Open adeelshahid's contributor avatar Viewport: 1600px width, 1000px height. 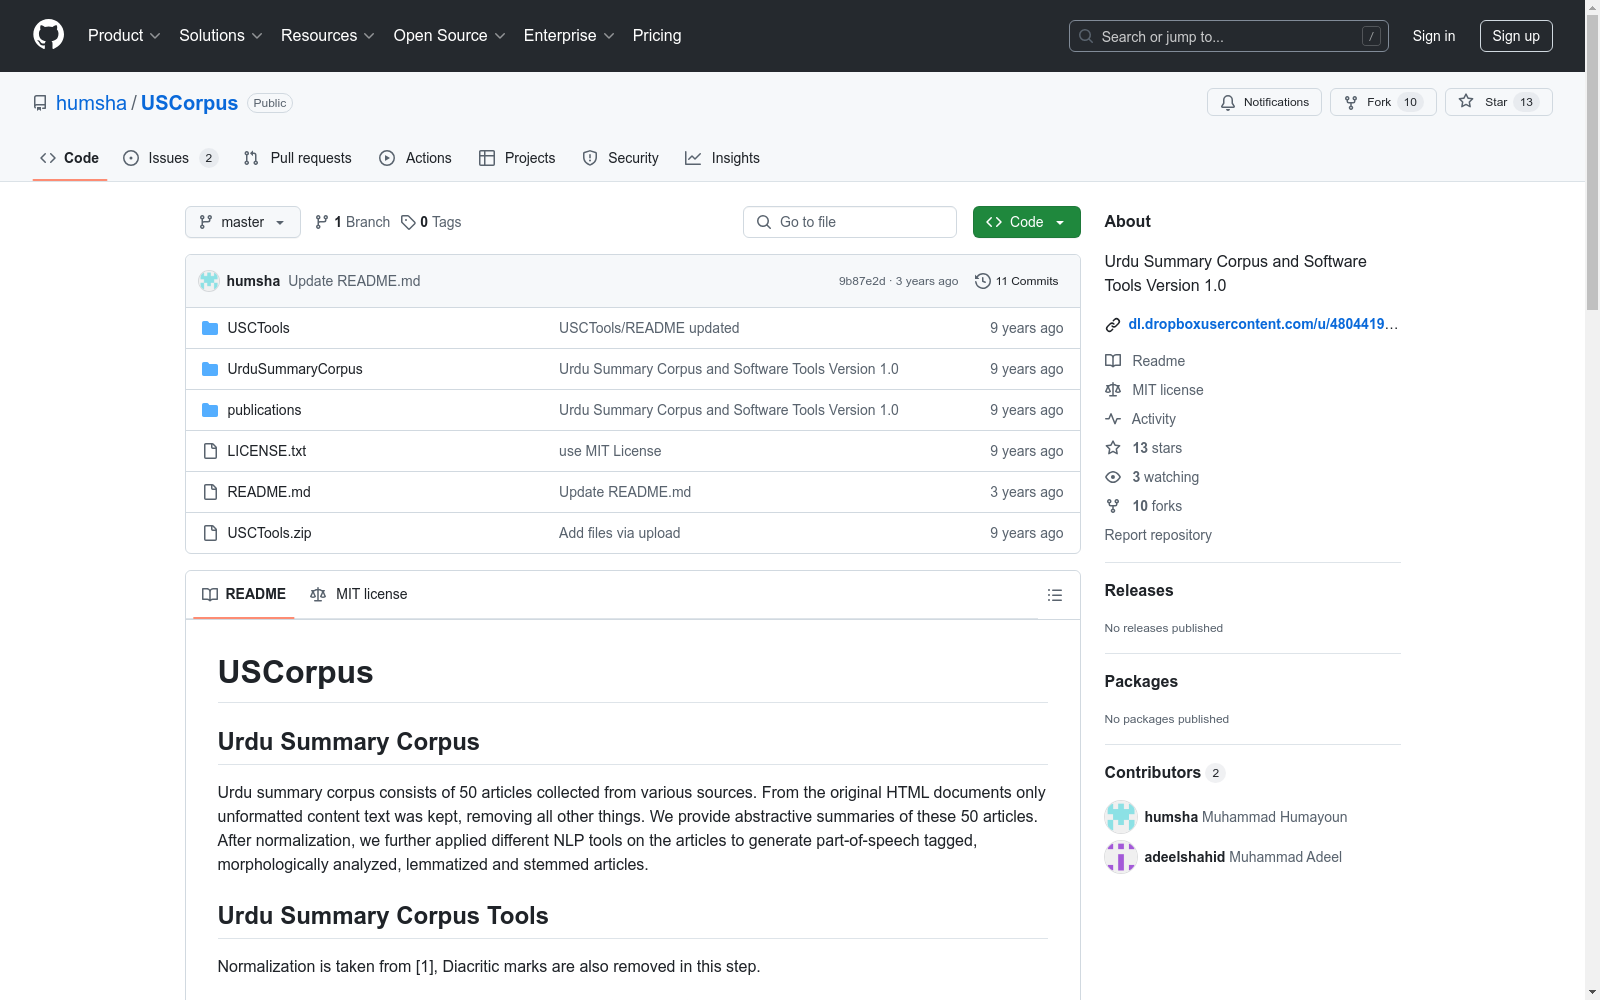point(1121,857)
